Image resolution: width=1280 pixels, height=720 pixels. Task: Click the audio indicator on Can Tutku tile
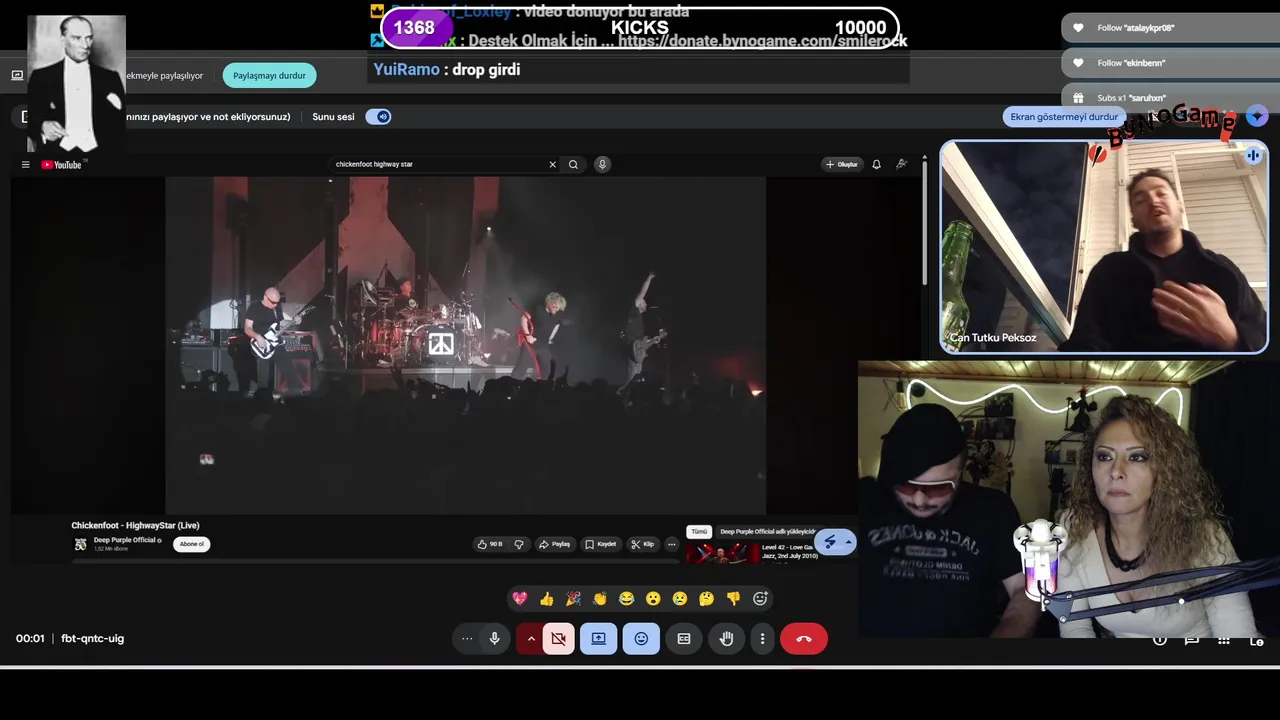(1253, 155)
